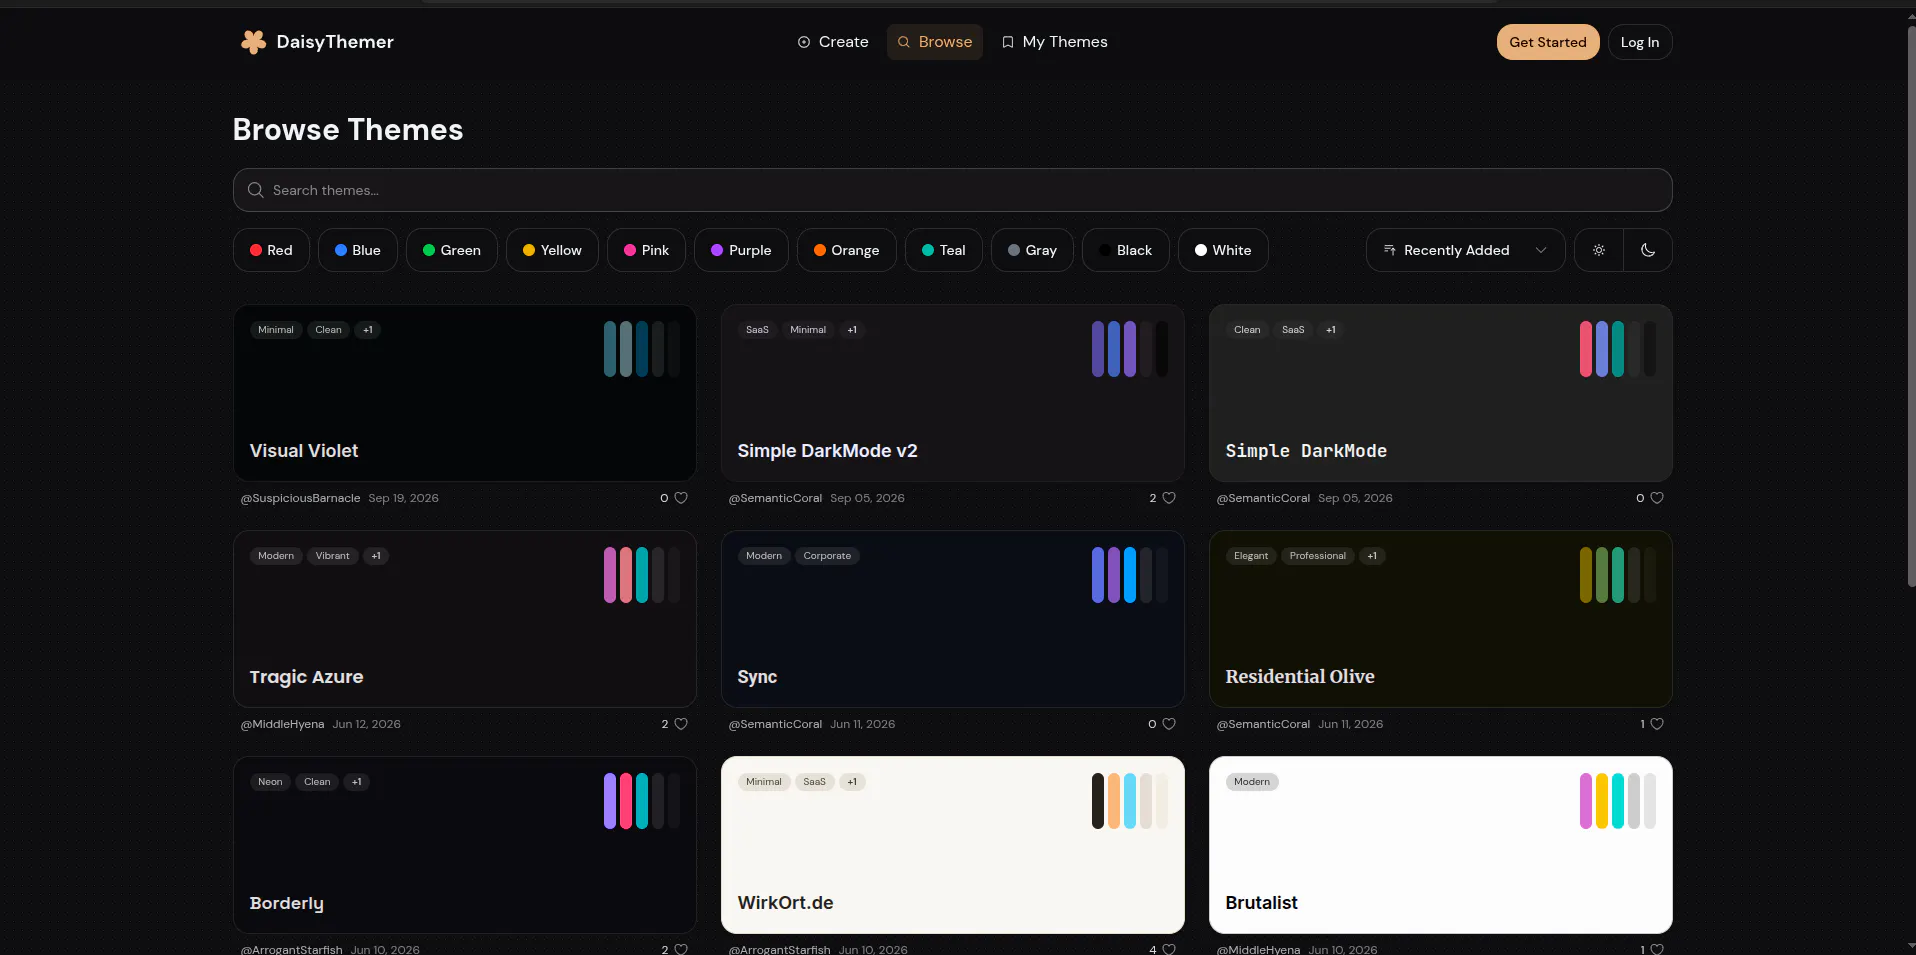1916x955 pixels.
Task: Open @SuspiciousBarnacle author profile
Action: (300, 498)
